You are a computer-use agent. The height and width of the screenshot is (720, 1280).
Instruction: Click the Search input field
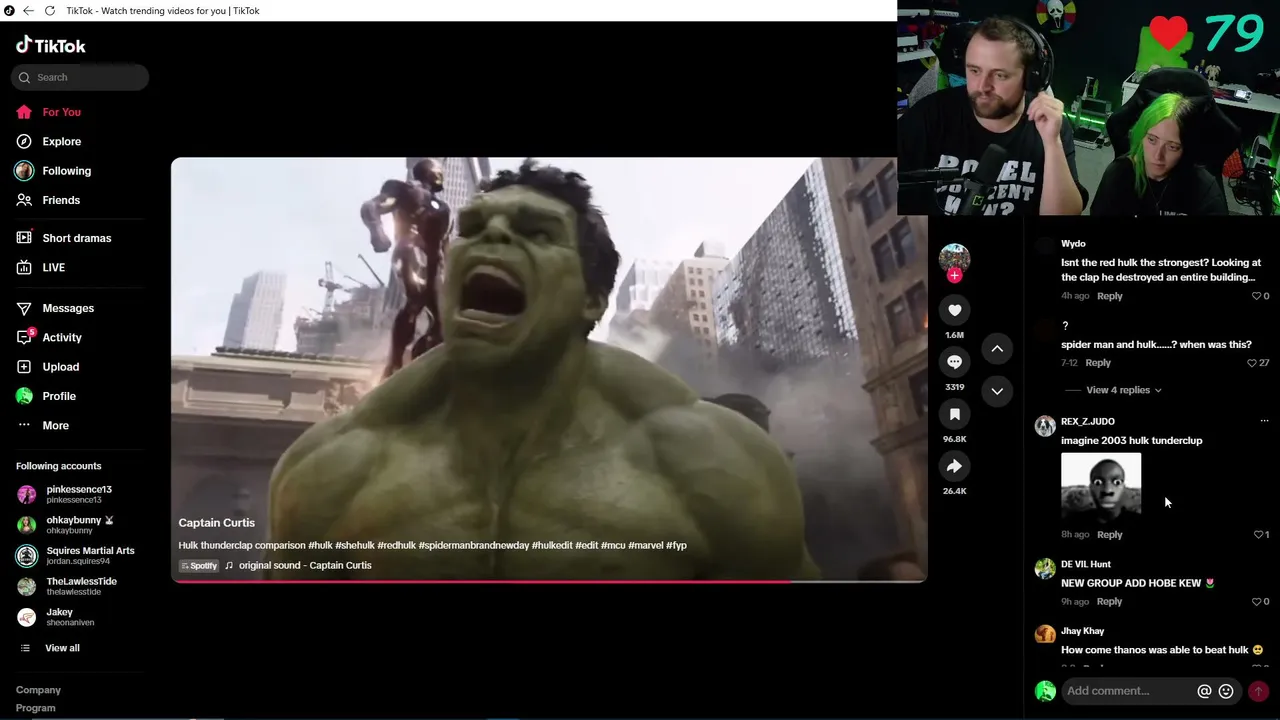(x=80, y=77)
